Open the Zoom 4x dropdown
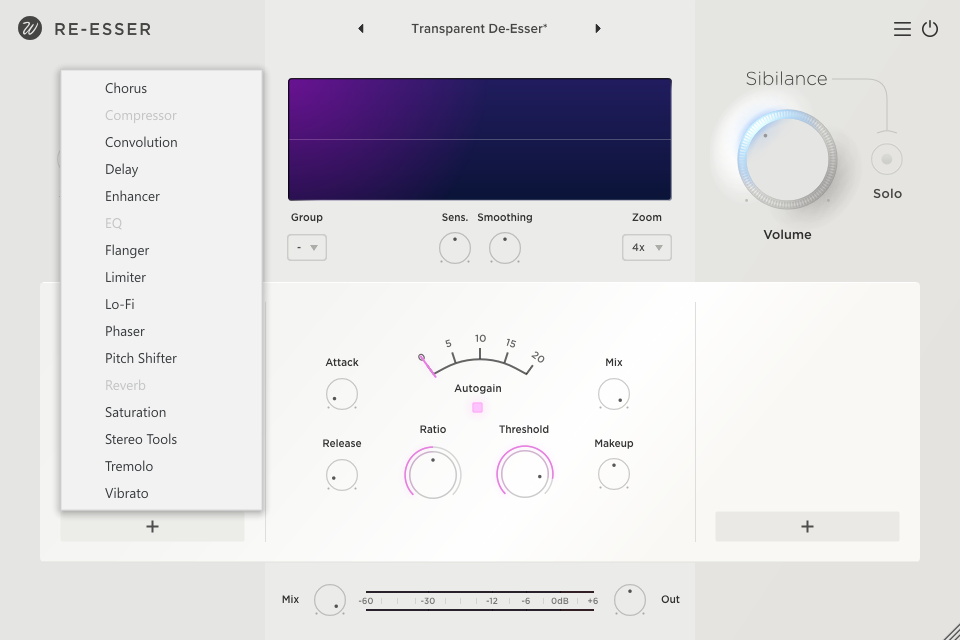Viewport: 960px width, 640px height. 646,247
